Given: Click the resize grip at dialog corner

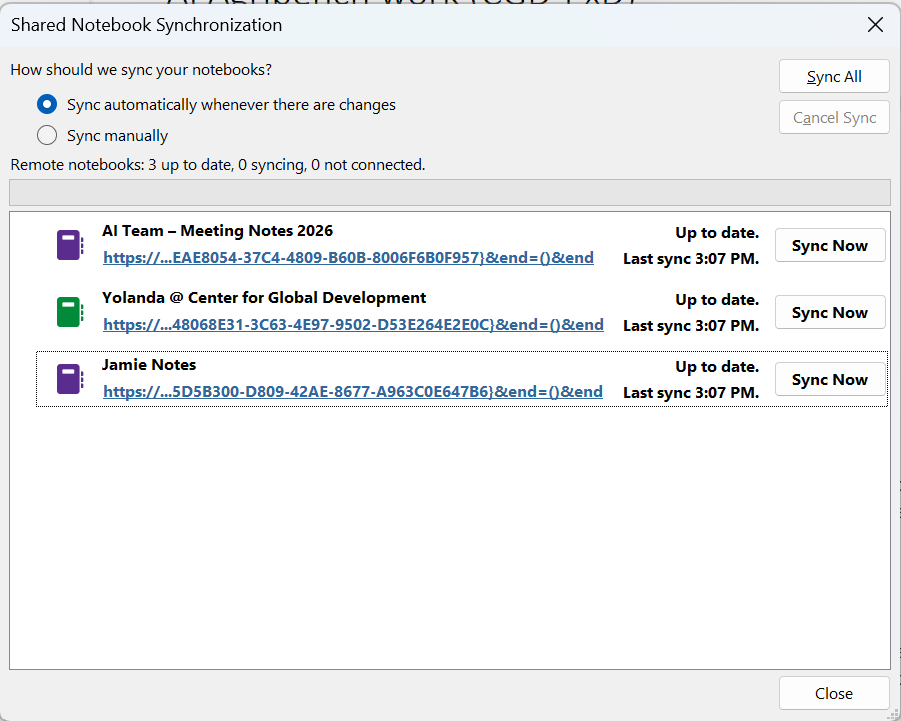Looking at the screenshot, I should (x=894, y=715).
